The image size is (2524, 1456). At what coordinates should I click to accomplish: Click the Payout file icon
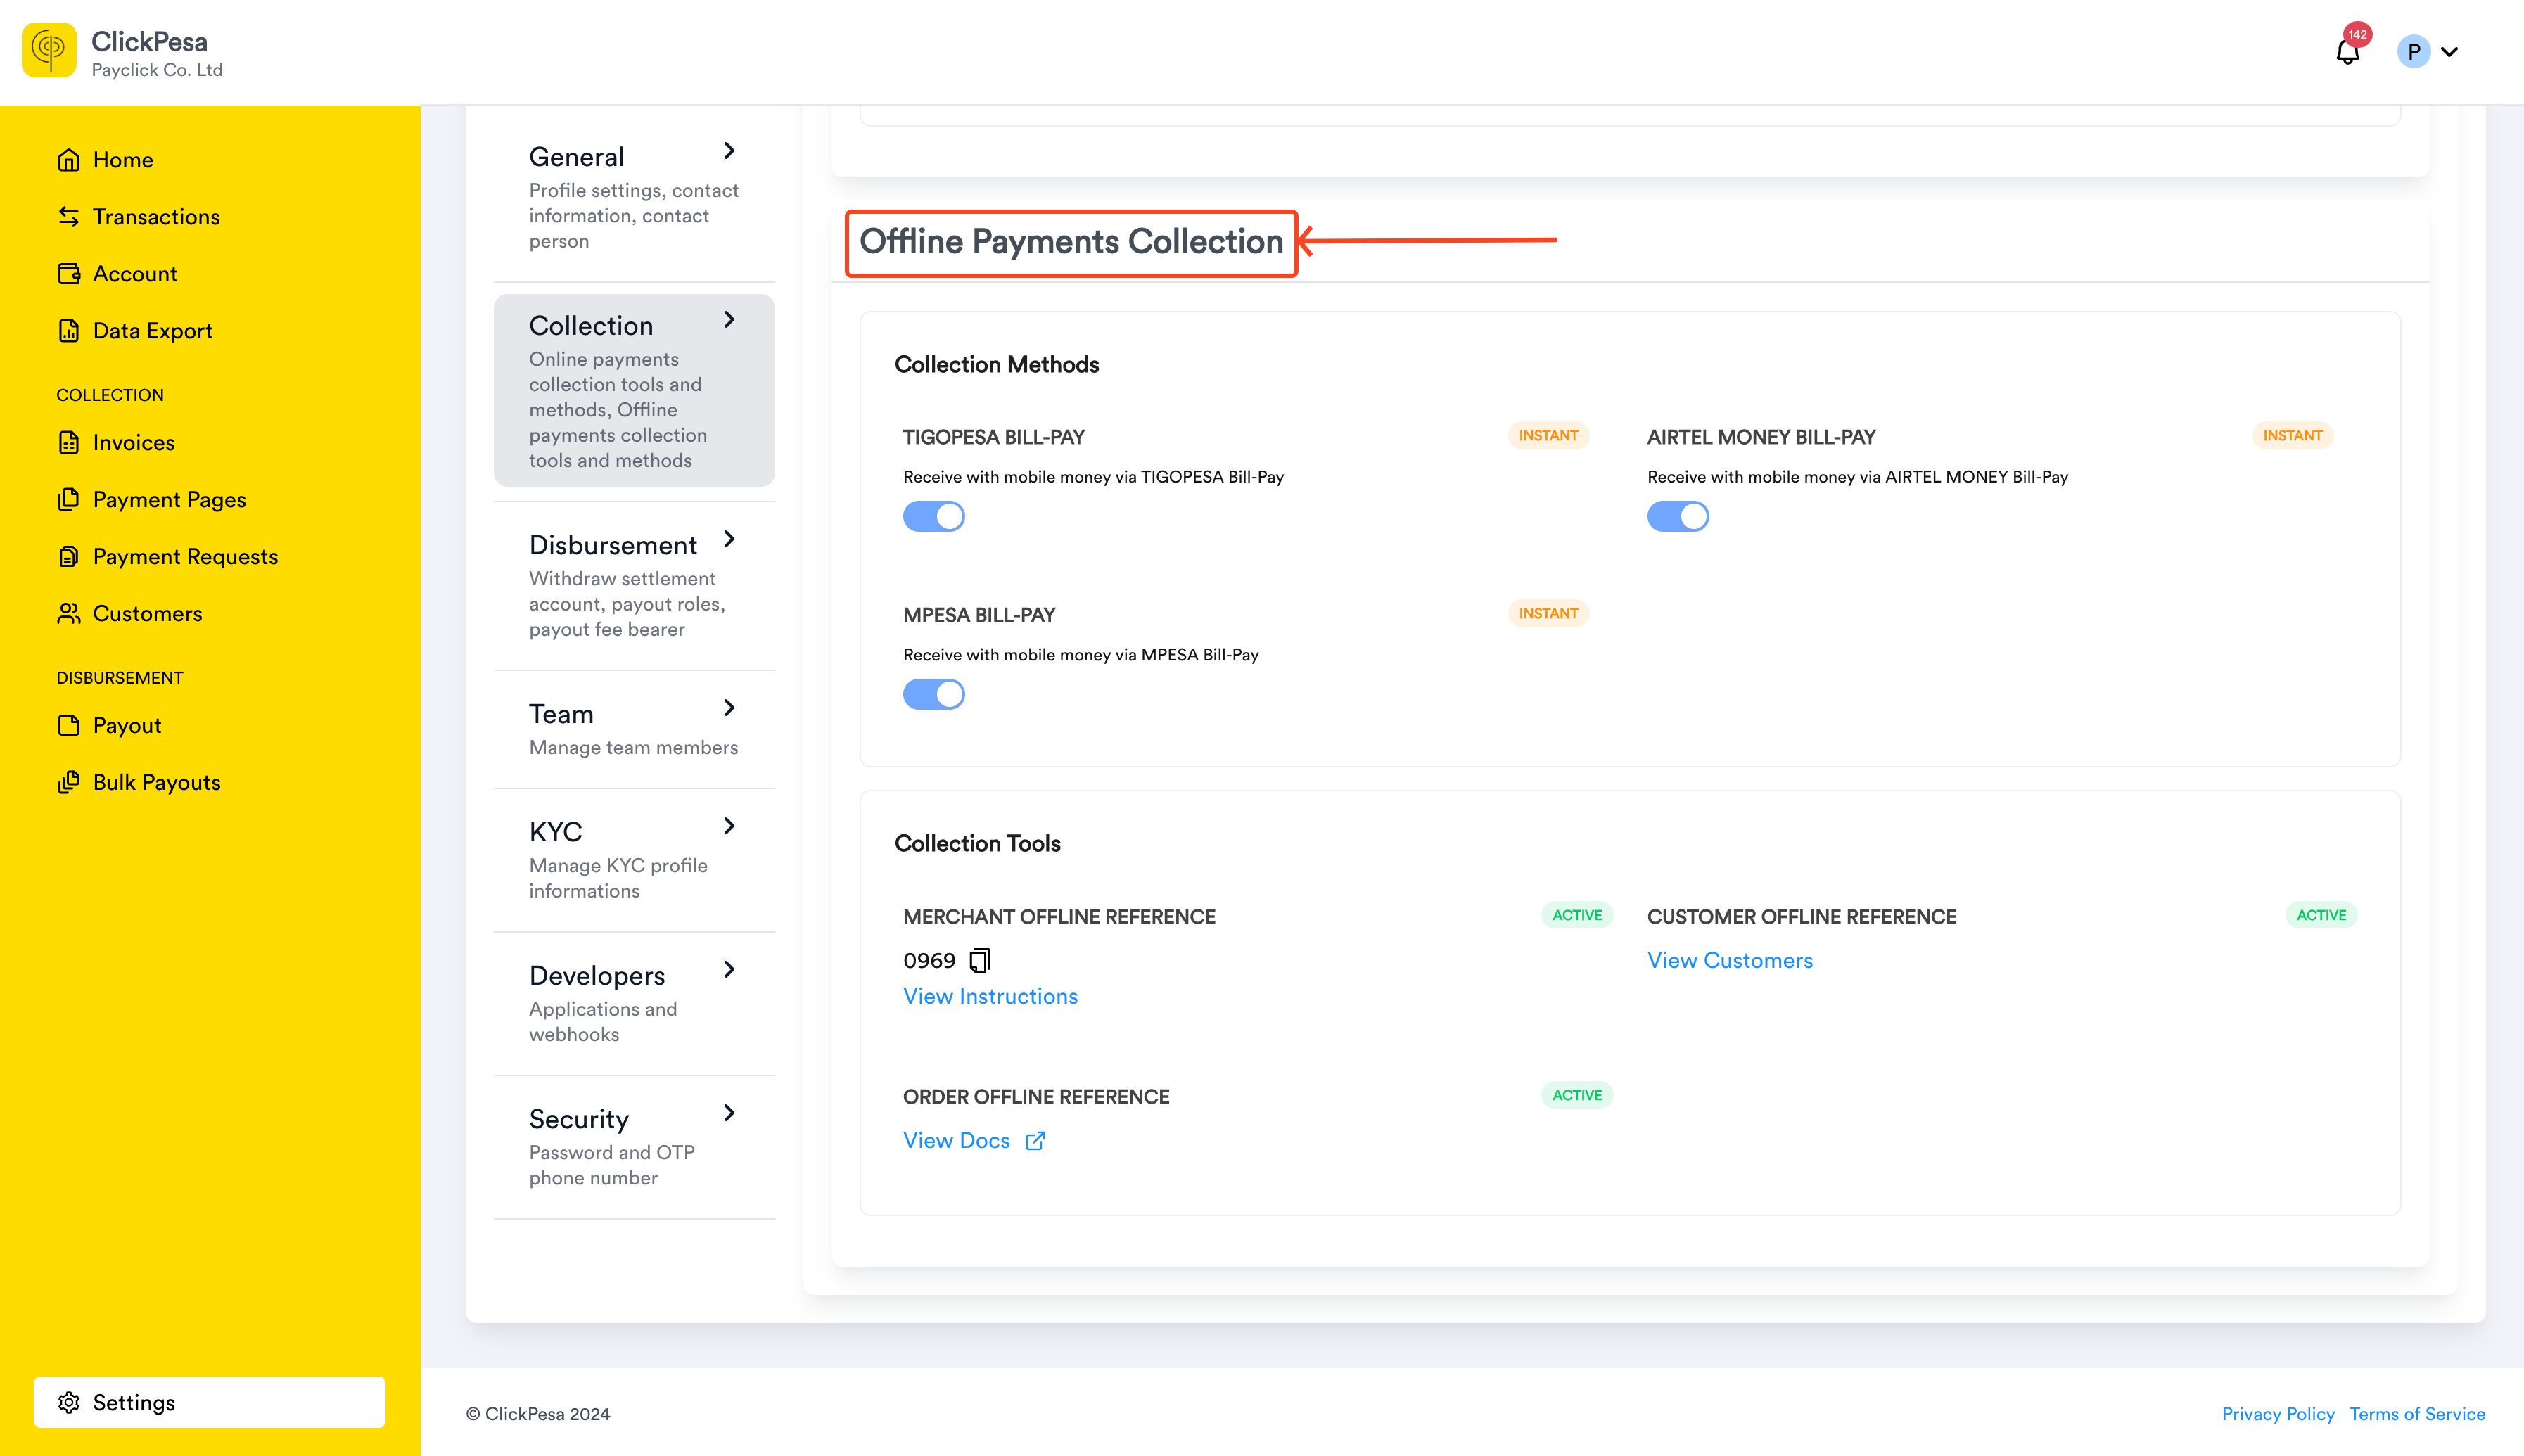click(x=69, y=726)
